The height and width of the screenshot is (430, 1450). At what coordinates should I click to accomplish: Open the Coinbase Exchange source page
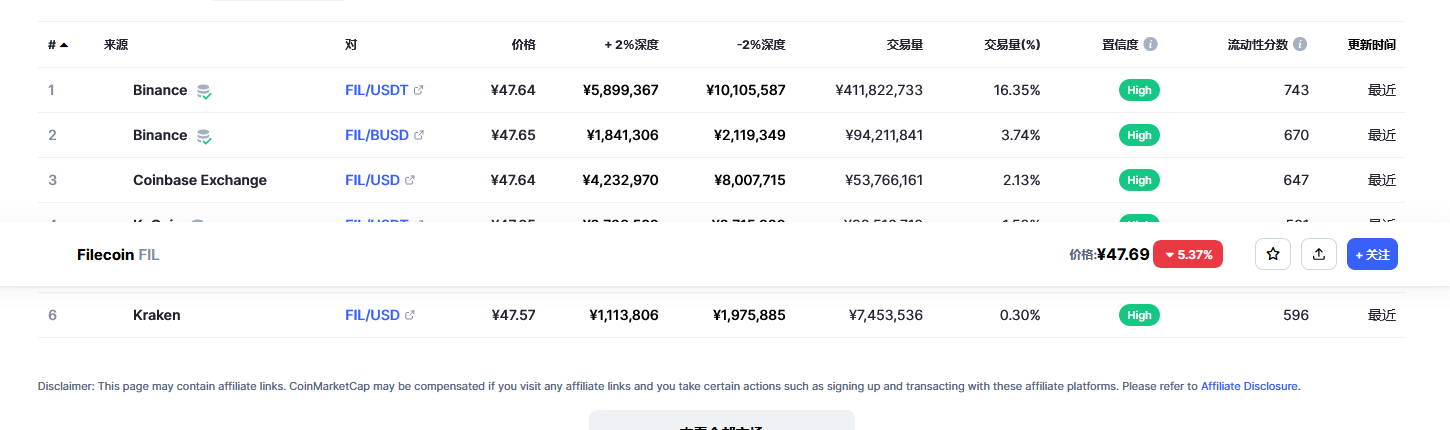199,180
